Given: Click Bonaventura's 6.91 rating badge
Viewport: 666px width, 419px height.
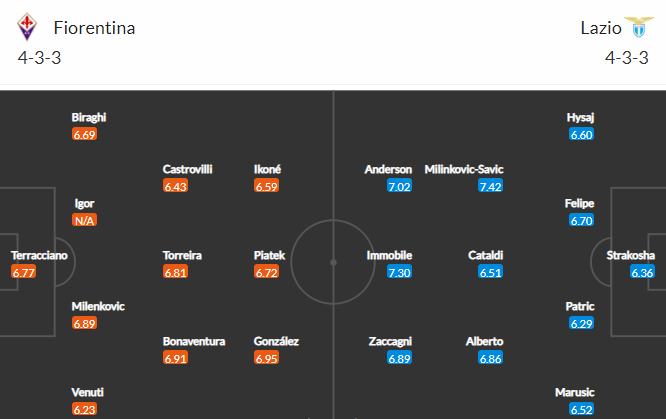Looking at the screenshot, I should click(175, 358).
